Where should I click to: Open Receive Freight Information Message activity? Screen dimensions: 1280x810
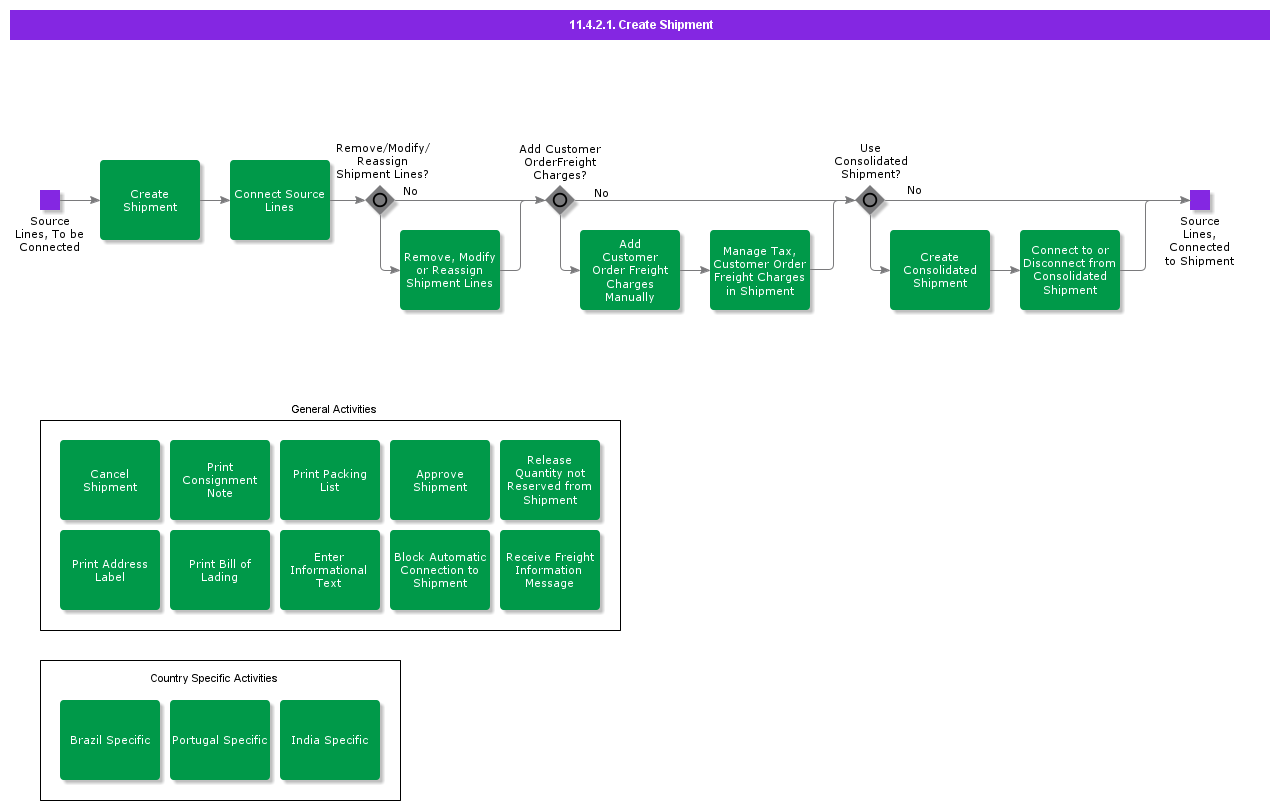pyautogui.click(x=550, y=570)
